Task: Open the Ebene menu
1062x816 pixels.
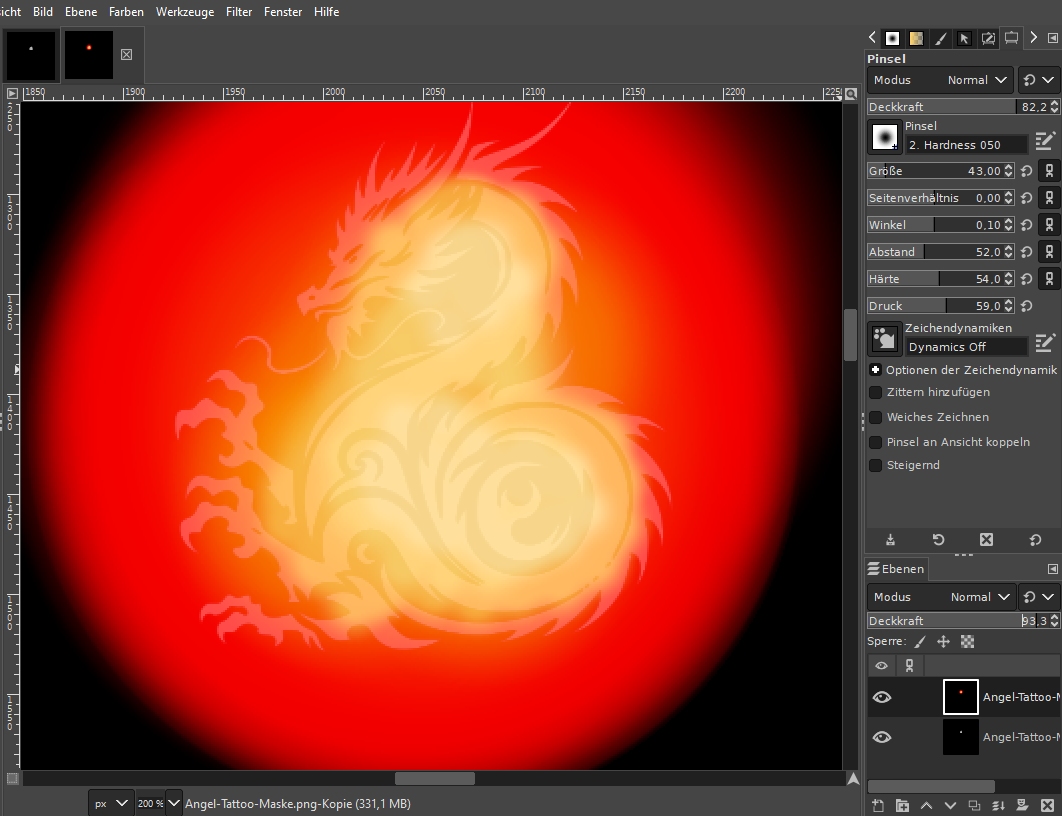Action: tap(81, 12)
